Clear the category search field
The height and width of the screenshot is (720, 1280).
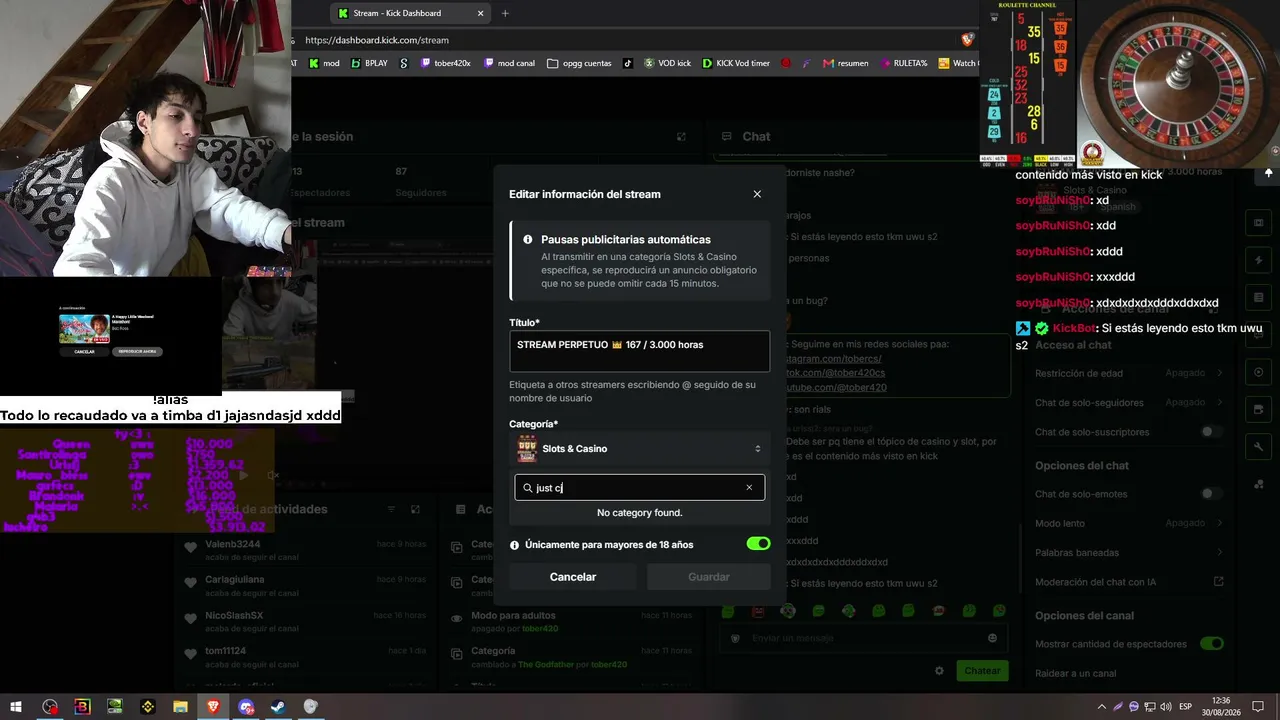pyautogui.click(x=749, y=488)
